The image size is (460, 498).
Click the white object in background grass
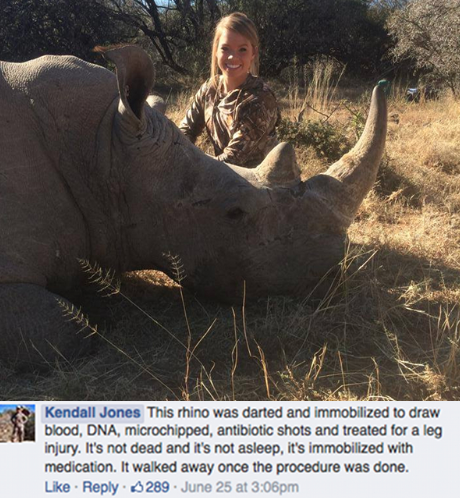tap(414, 92)
